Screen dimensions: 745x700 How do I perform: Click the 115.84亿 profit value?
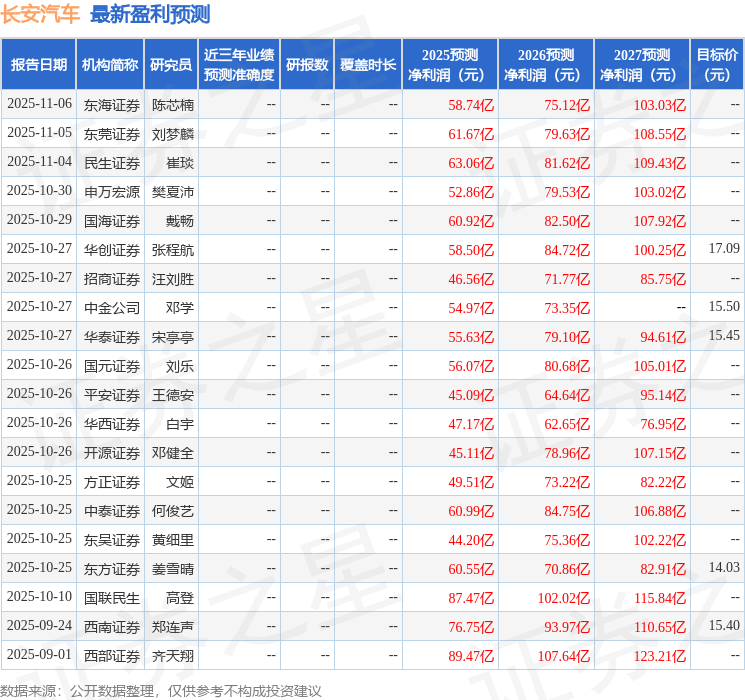659,598
